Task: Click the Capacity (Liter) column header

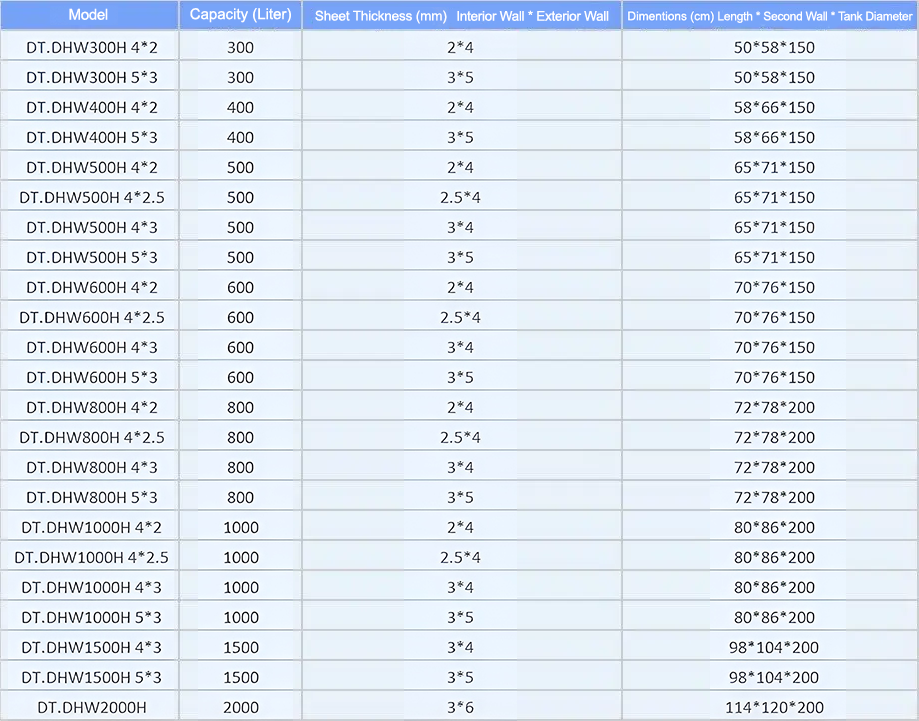Action: click(x=240, y=15)
